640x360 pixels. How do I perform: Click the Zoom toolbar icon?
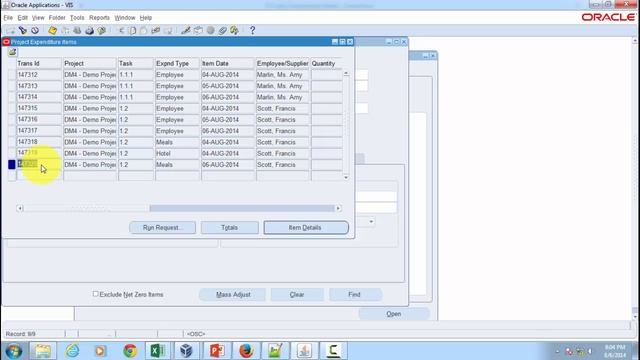coord(198,30)
